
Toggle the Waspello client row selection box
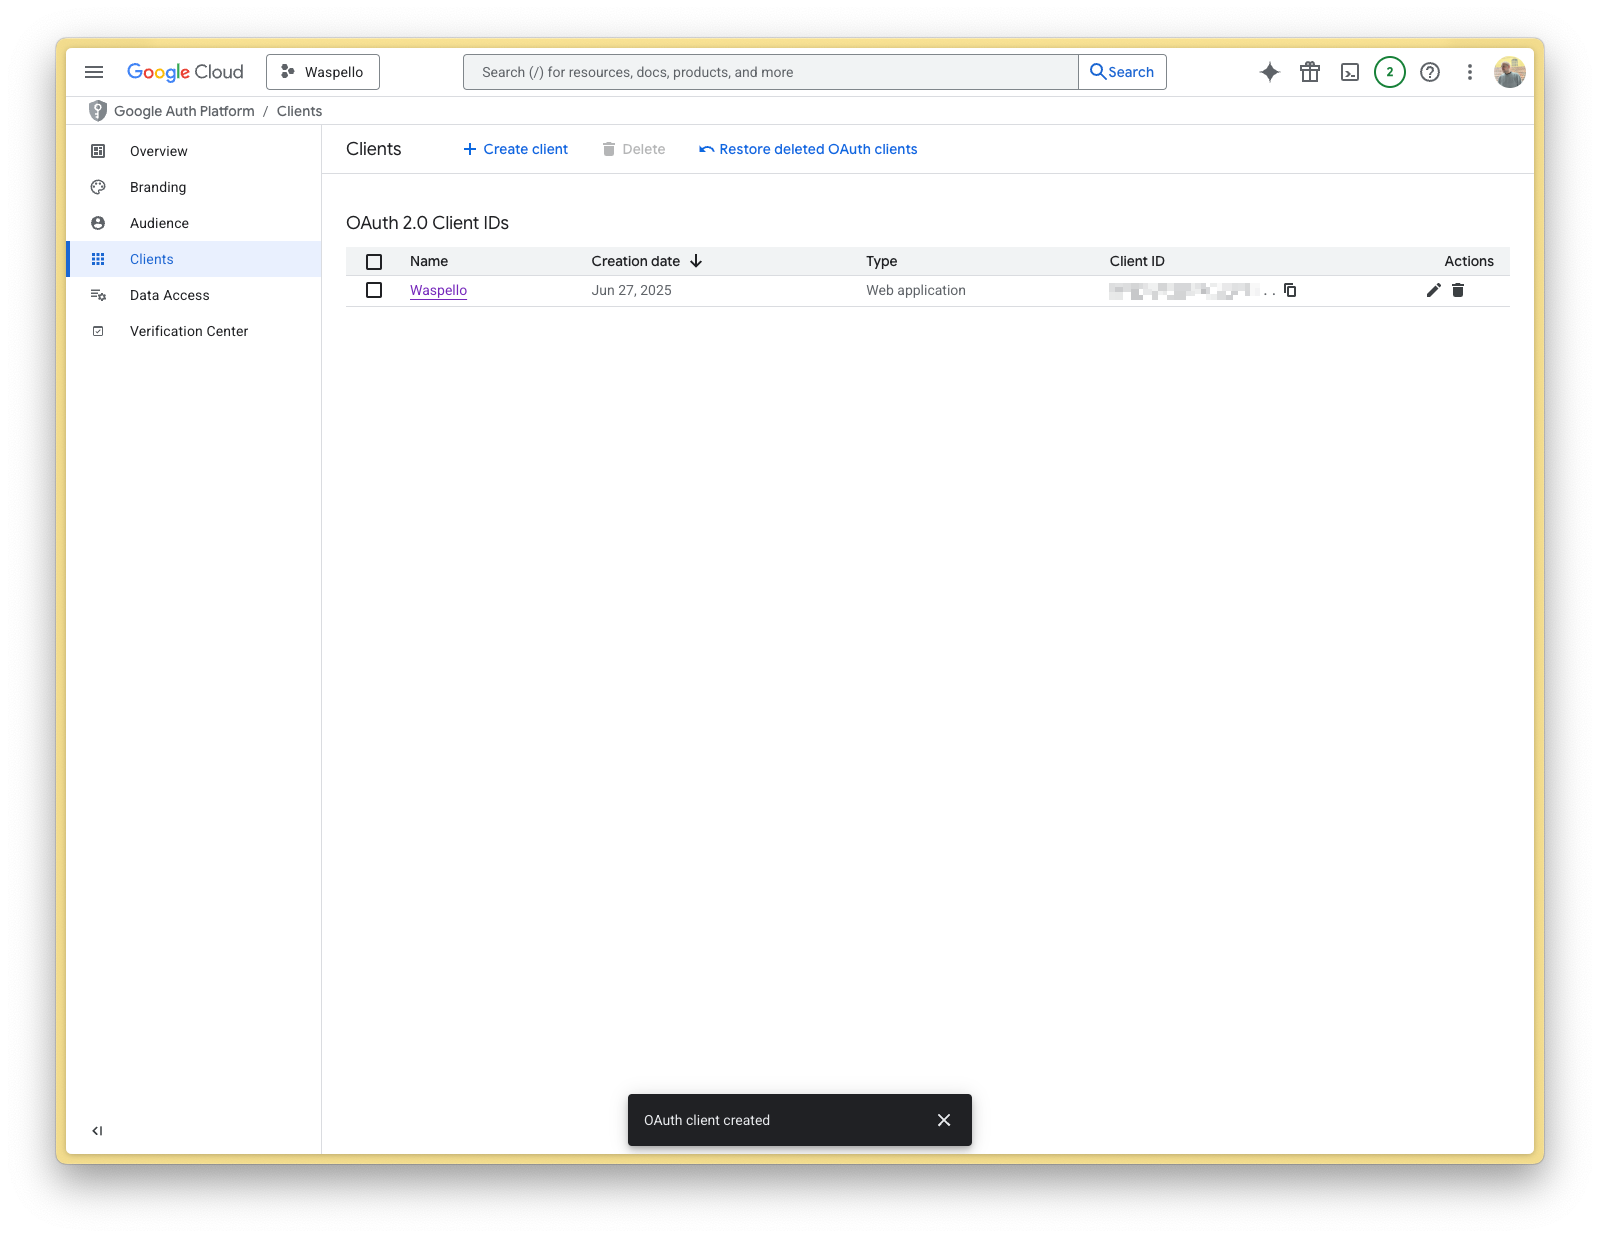click(375, 290)
